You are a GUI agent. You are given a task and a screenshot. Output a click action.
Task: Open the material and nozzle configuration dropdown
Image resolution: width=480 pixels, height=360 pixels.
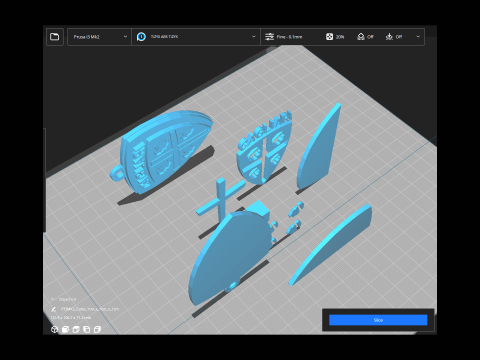point(196,37)
